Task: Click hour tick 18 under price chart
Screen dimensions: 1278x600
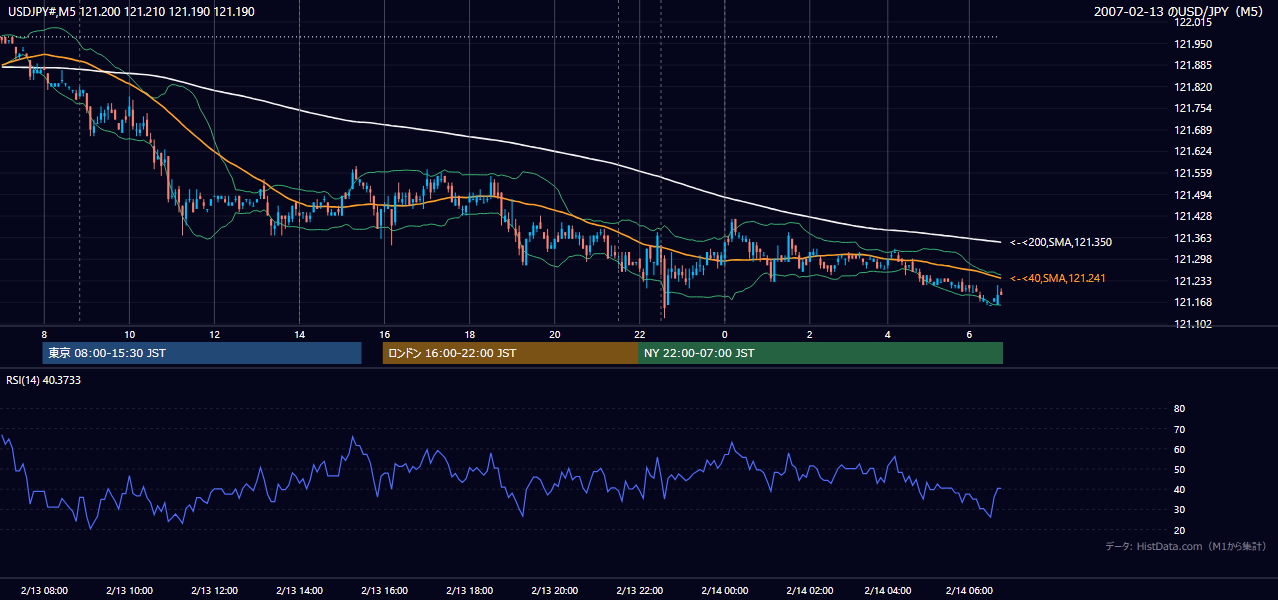Action: coord(470,334)
